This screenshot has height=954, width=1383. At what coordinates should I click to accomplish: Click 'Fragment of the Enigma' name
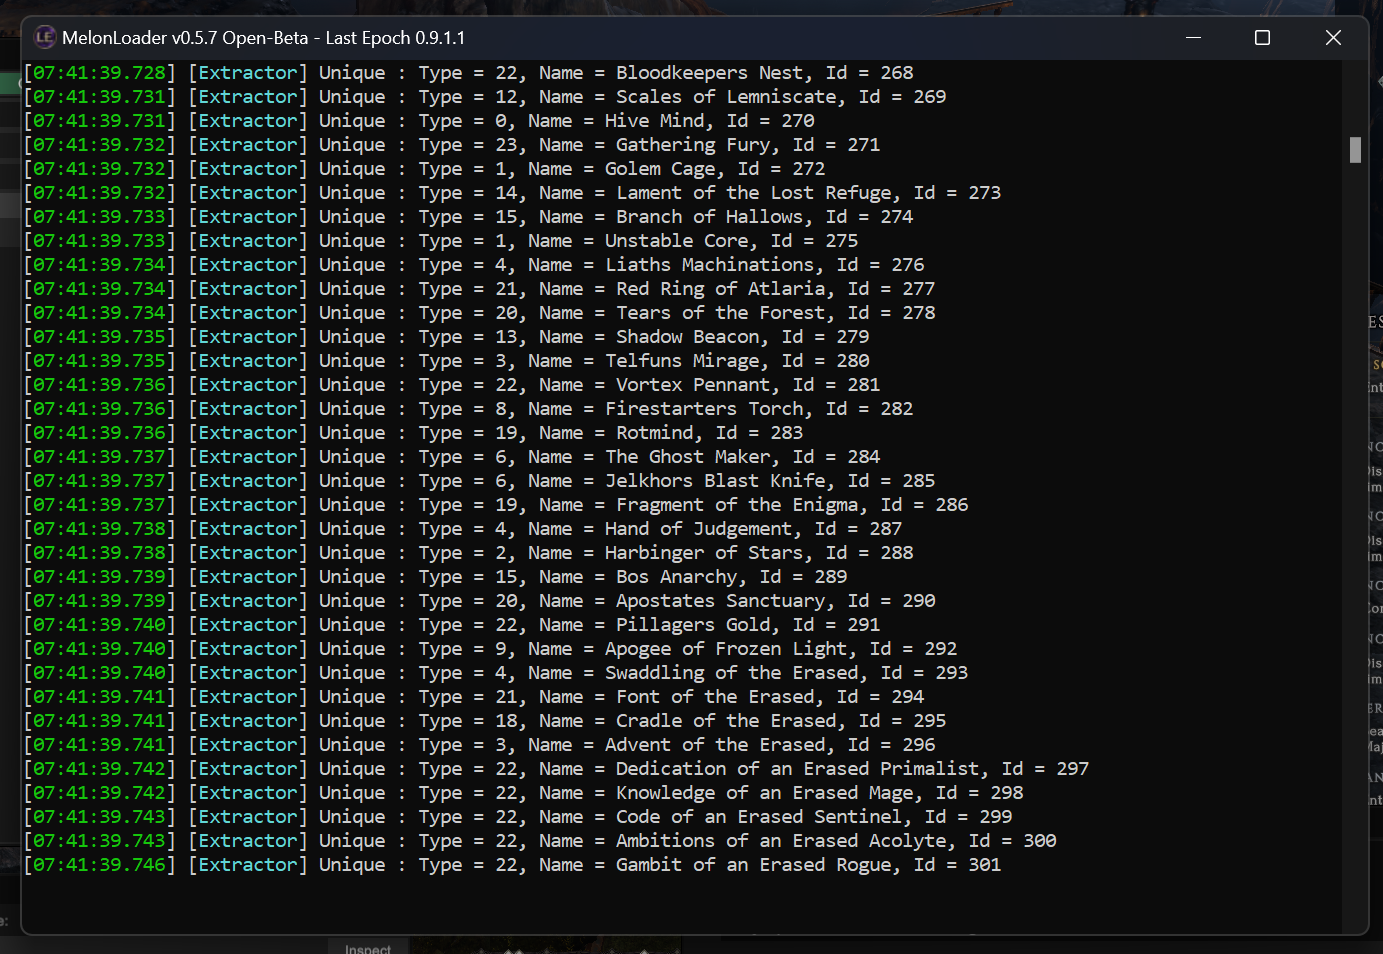coord(737,505)
